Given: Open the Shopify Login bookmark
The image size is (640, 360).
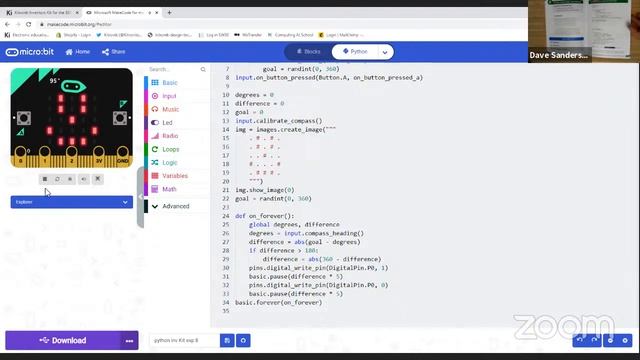Looking at the screenshot, I should coord(73,35).
